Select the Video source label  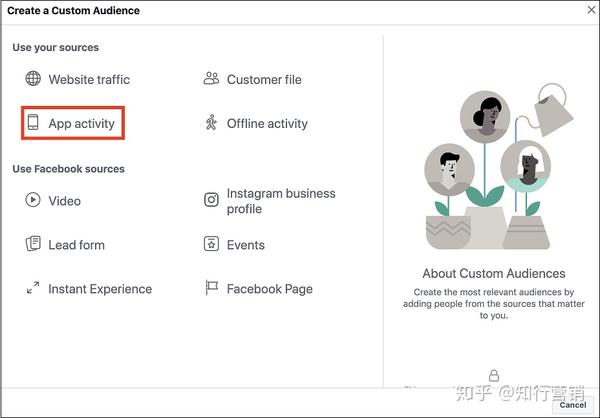point(64,201)
